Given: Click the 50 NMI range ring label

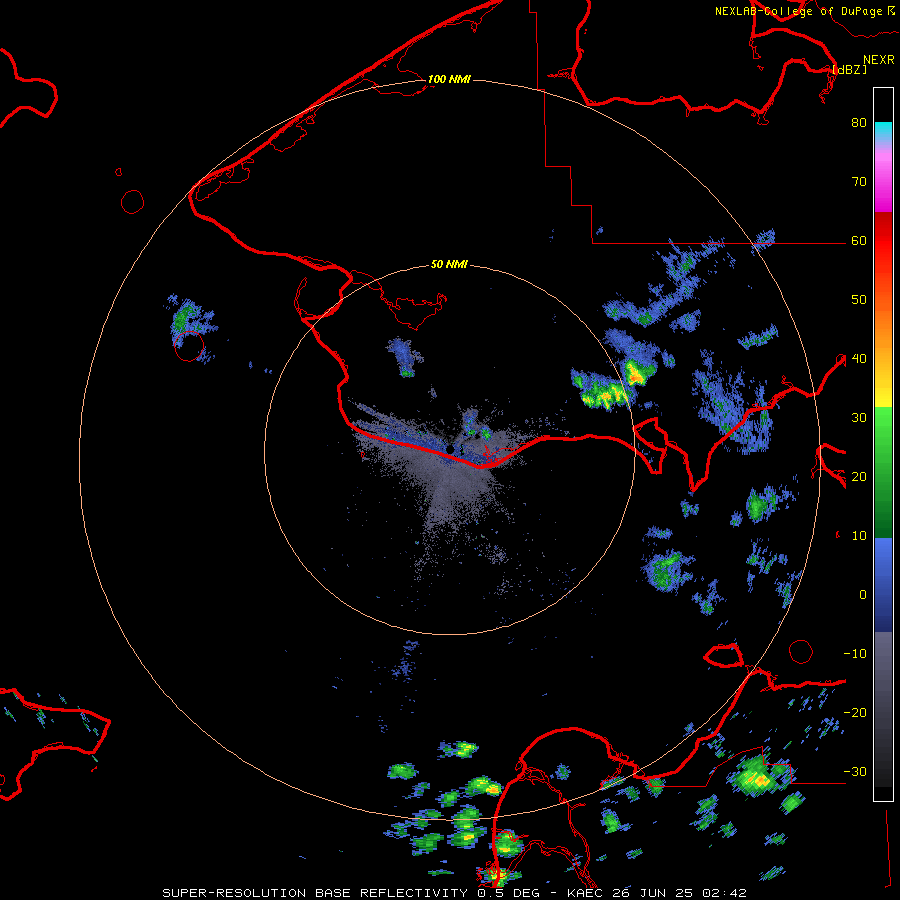Looking at the screenshot, I should (449, 265).
